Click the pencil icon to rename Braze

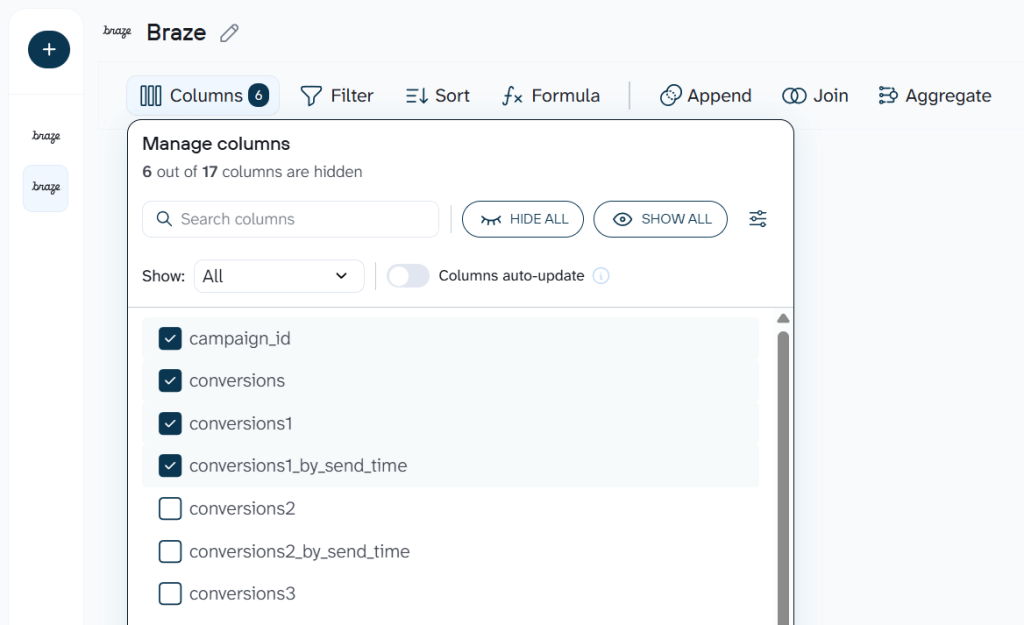click(x=228, y=32)
